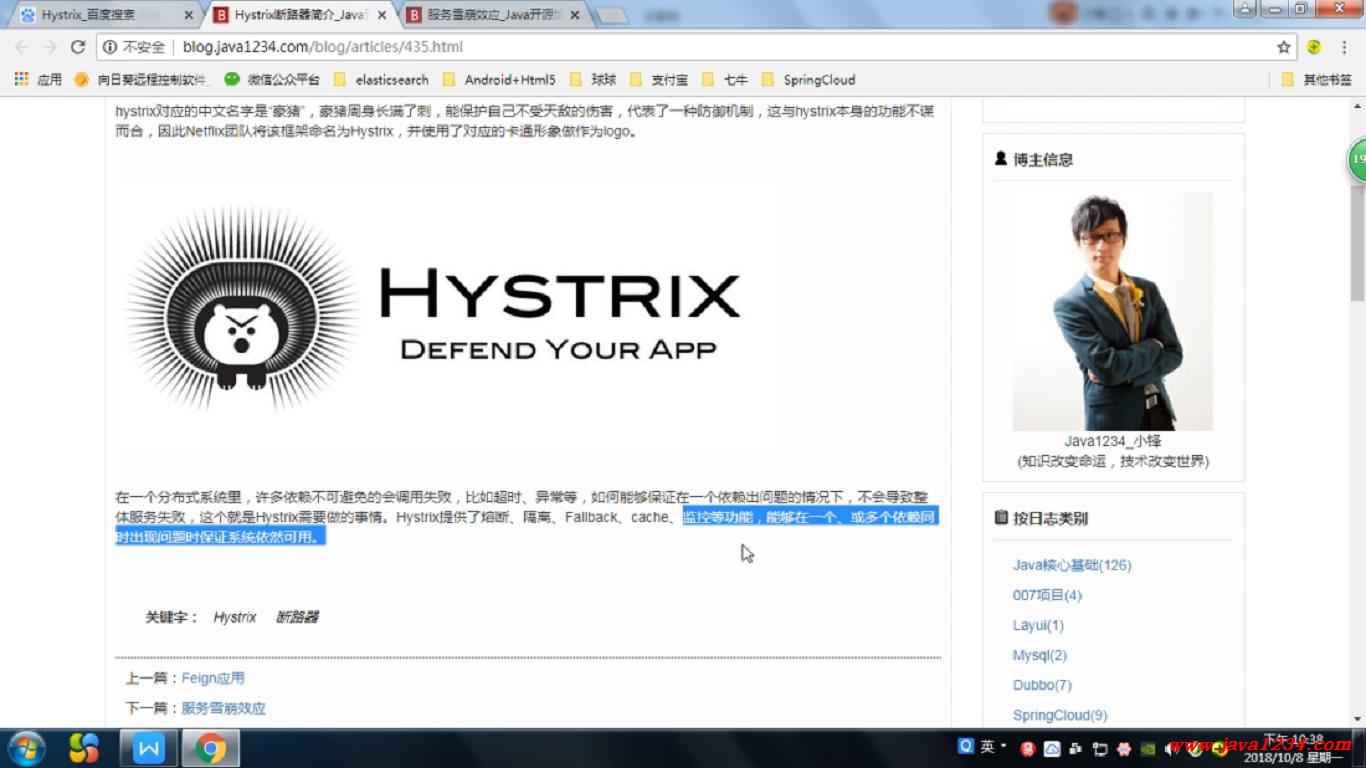Open the 其他书签 folder
The width and height of the screenshot is (1366, 768).
(1317, 80)
